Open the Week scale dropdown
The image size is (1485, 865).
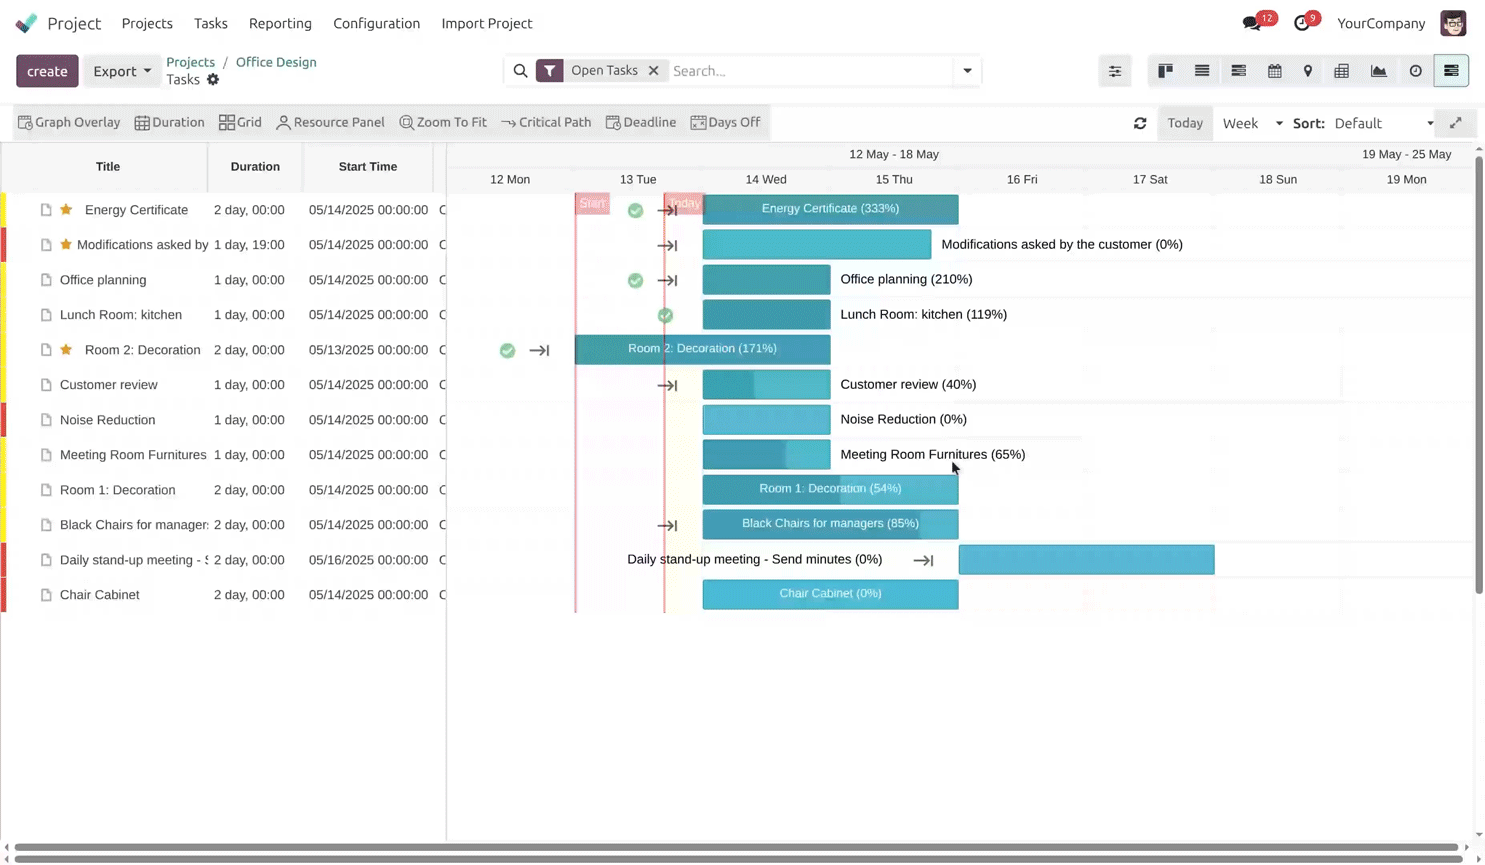coord(1252,123)
